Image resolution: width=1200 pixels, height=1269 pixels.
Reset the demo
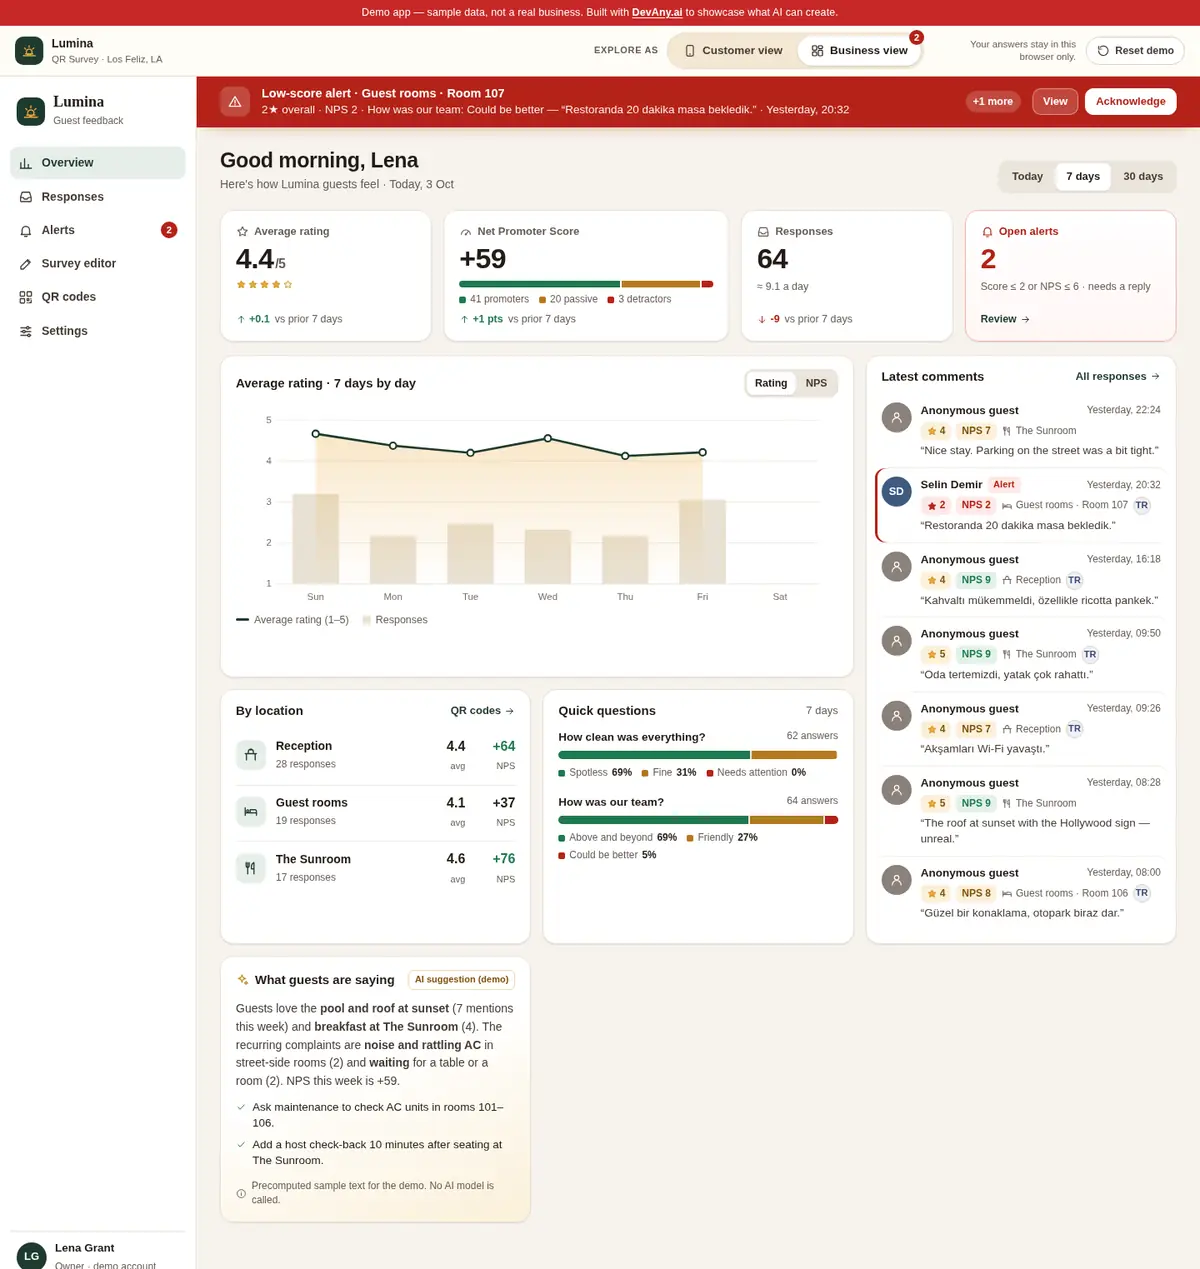[x=1135, y=51]
